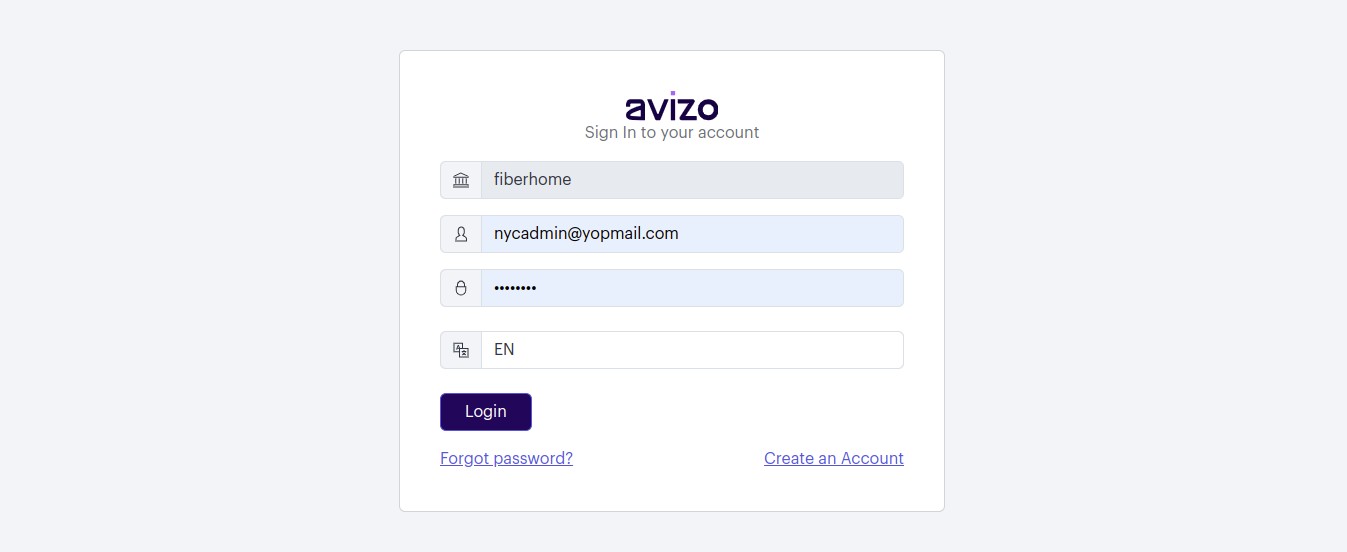Click the language translate icon beside EN
Image resolution: width=1347 pixels, height=552 pixels.
click(x=461, y=350)
